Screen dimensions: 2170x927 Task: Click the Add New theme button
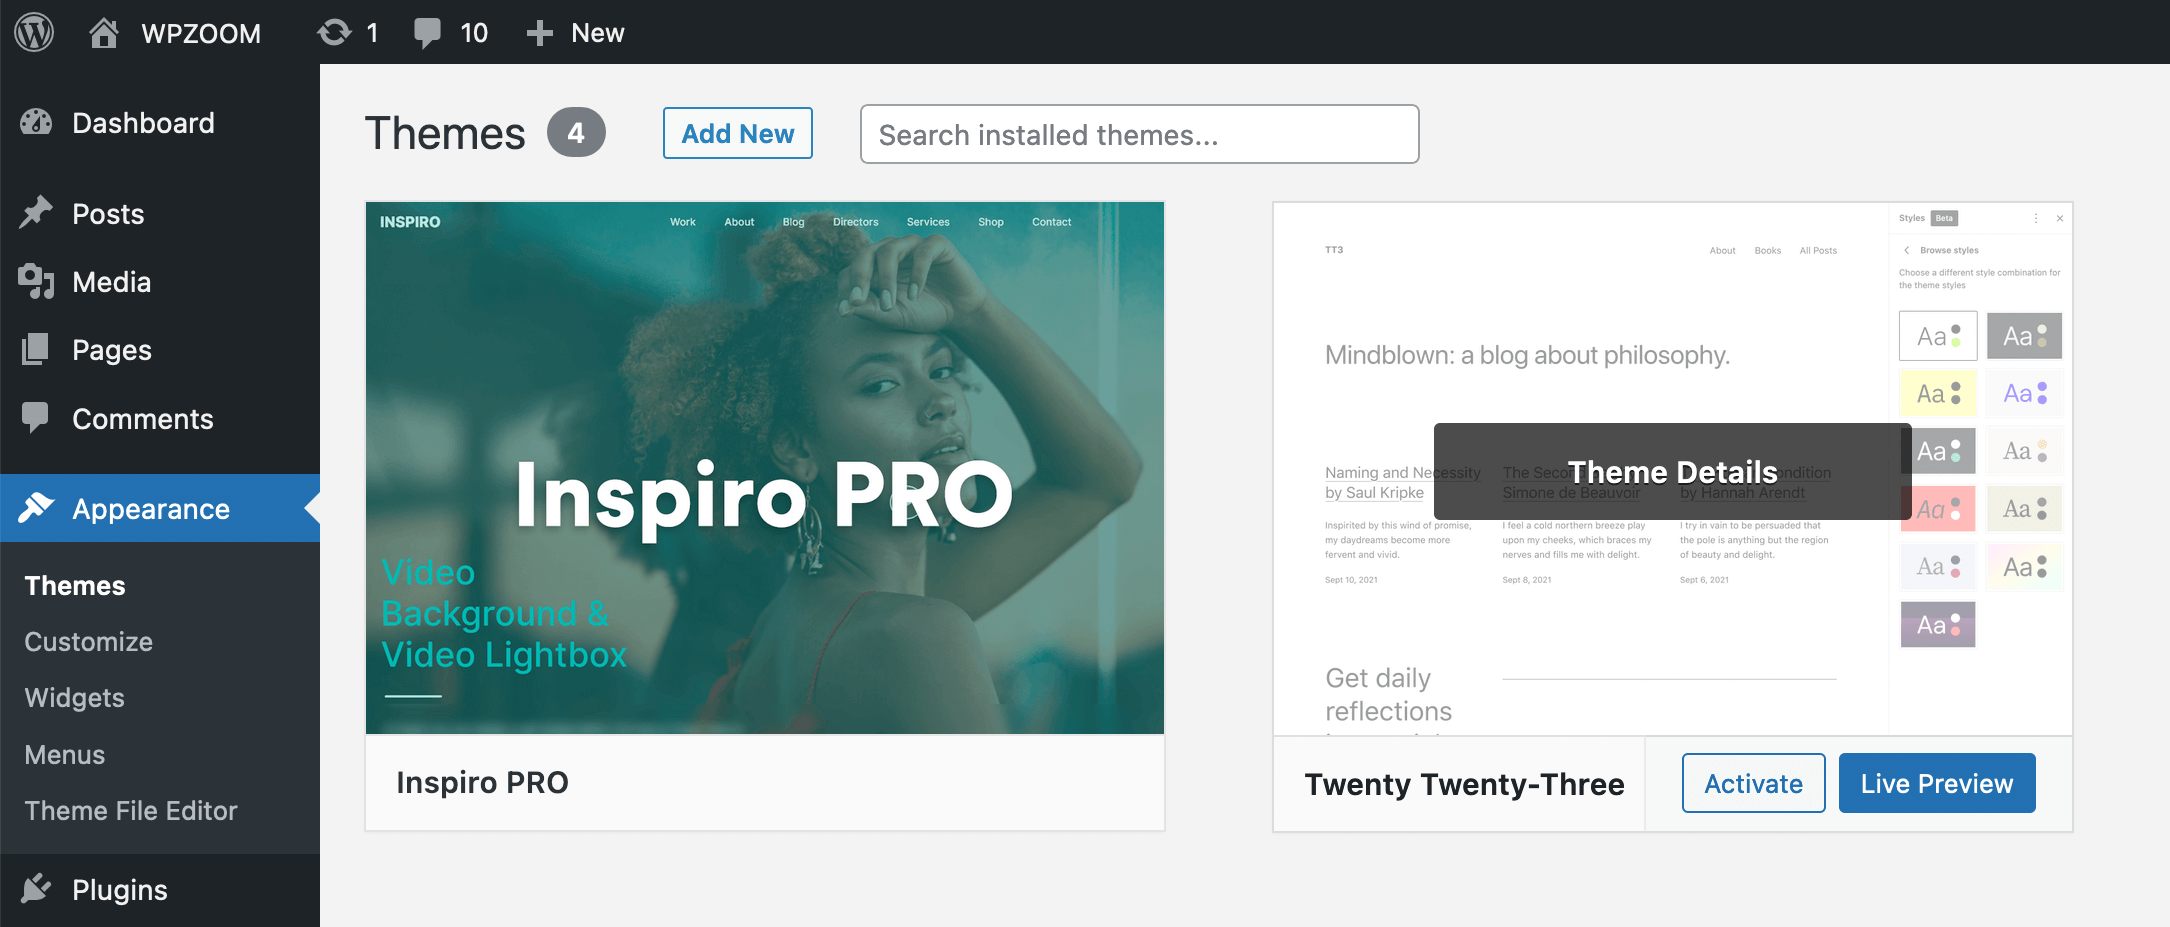[x=738, y=133]
